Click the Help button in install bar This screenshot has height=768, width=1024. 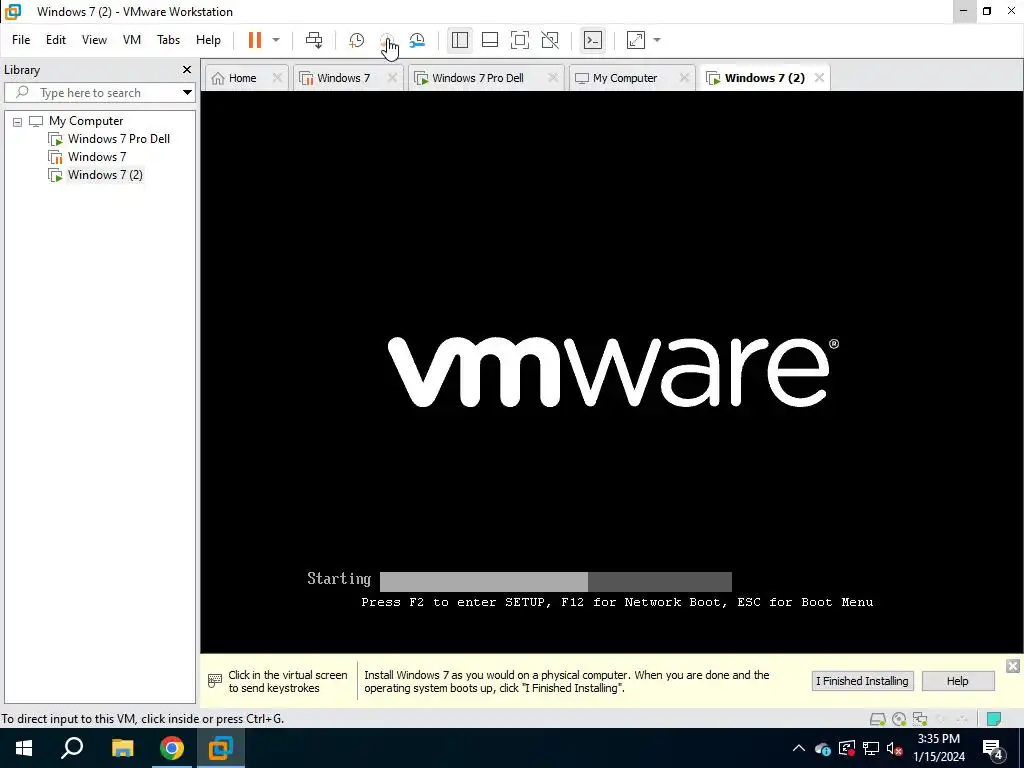(957, 681)
